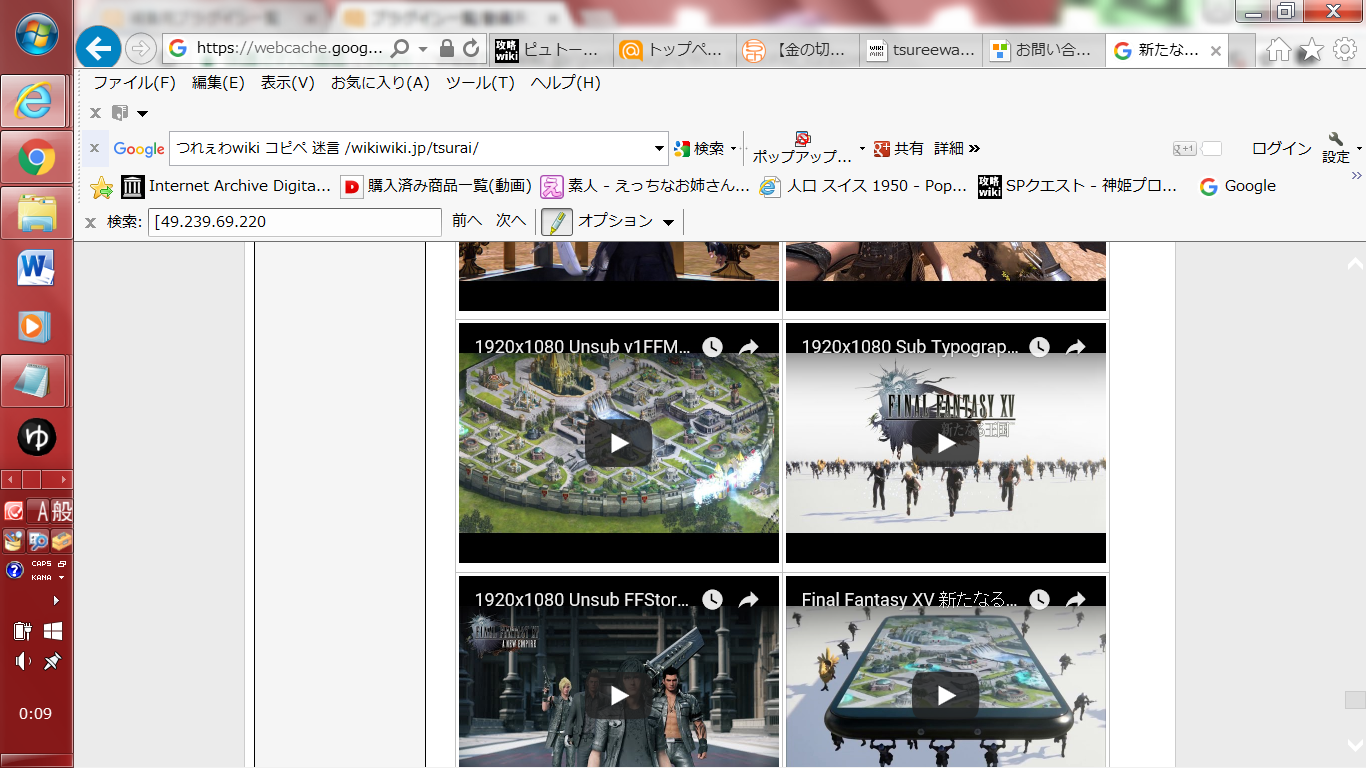Screen dimensions: 1366x768
Task: Expand Google toolbar search box dropdown
Action: pyautogui.click(x=659, y=149)
